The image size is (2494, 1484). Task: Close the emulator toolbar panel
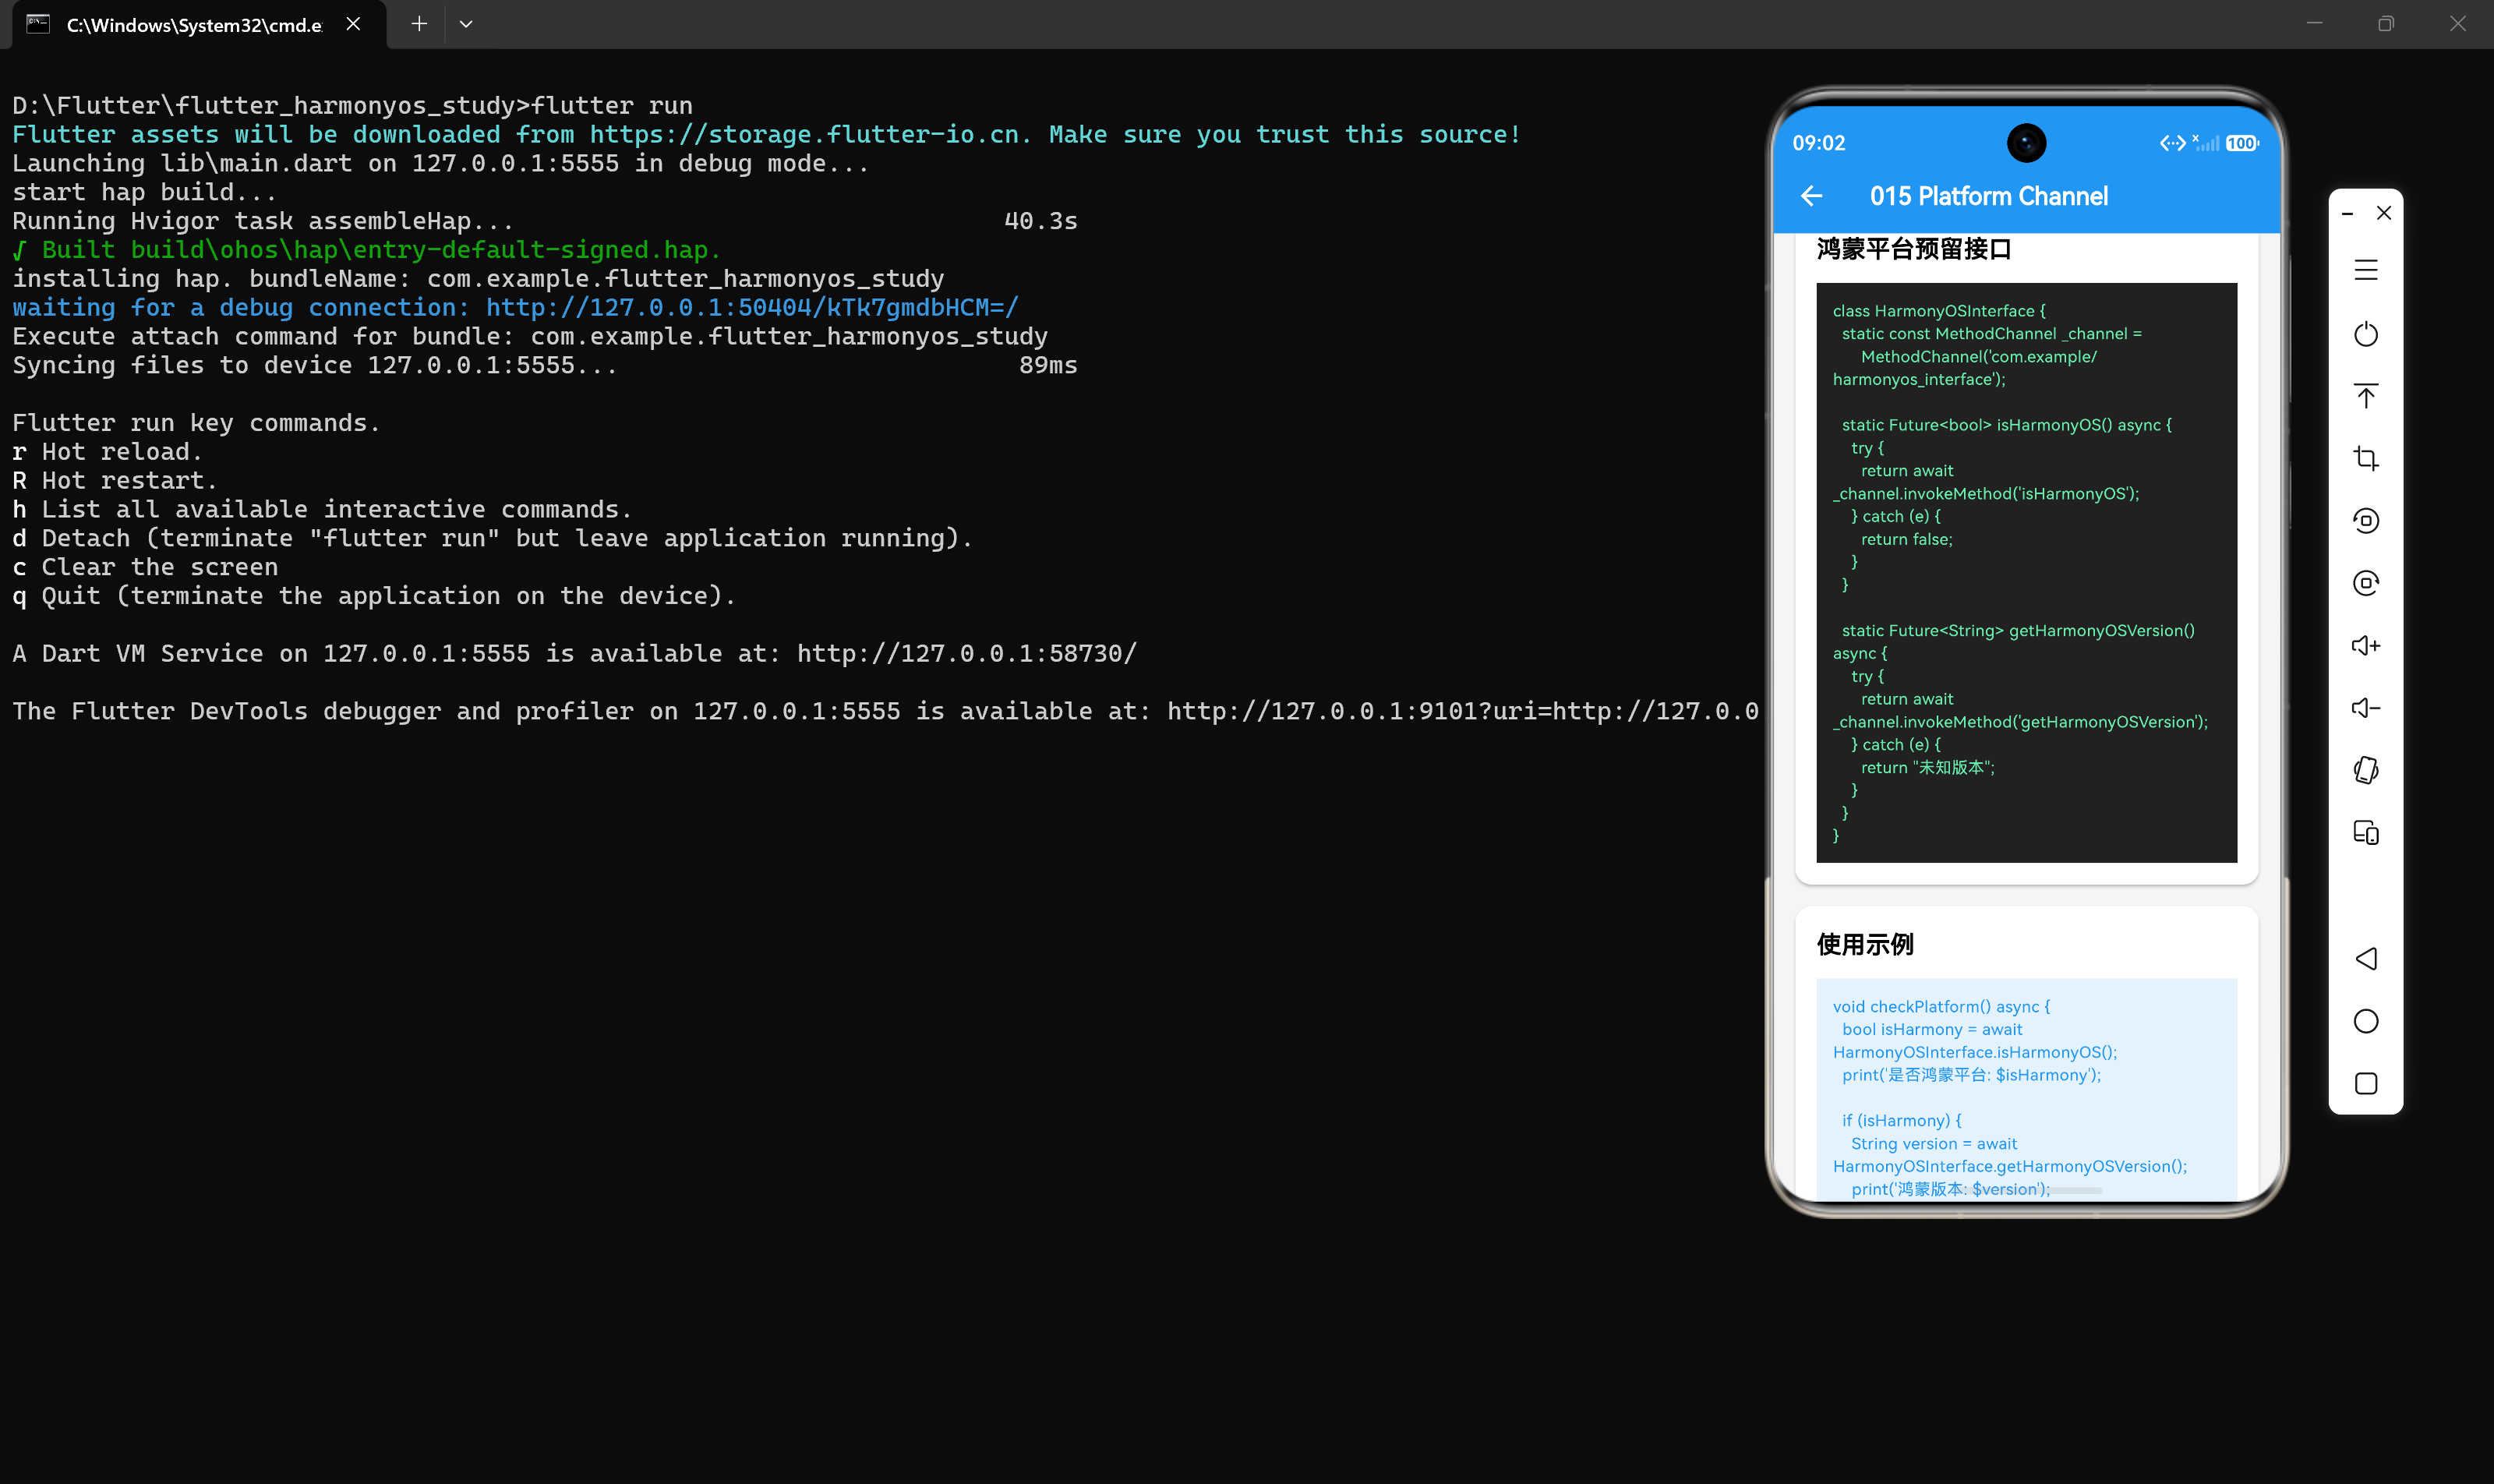click(x=2383, y=213)
